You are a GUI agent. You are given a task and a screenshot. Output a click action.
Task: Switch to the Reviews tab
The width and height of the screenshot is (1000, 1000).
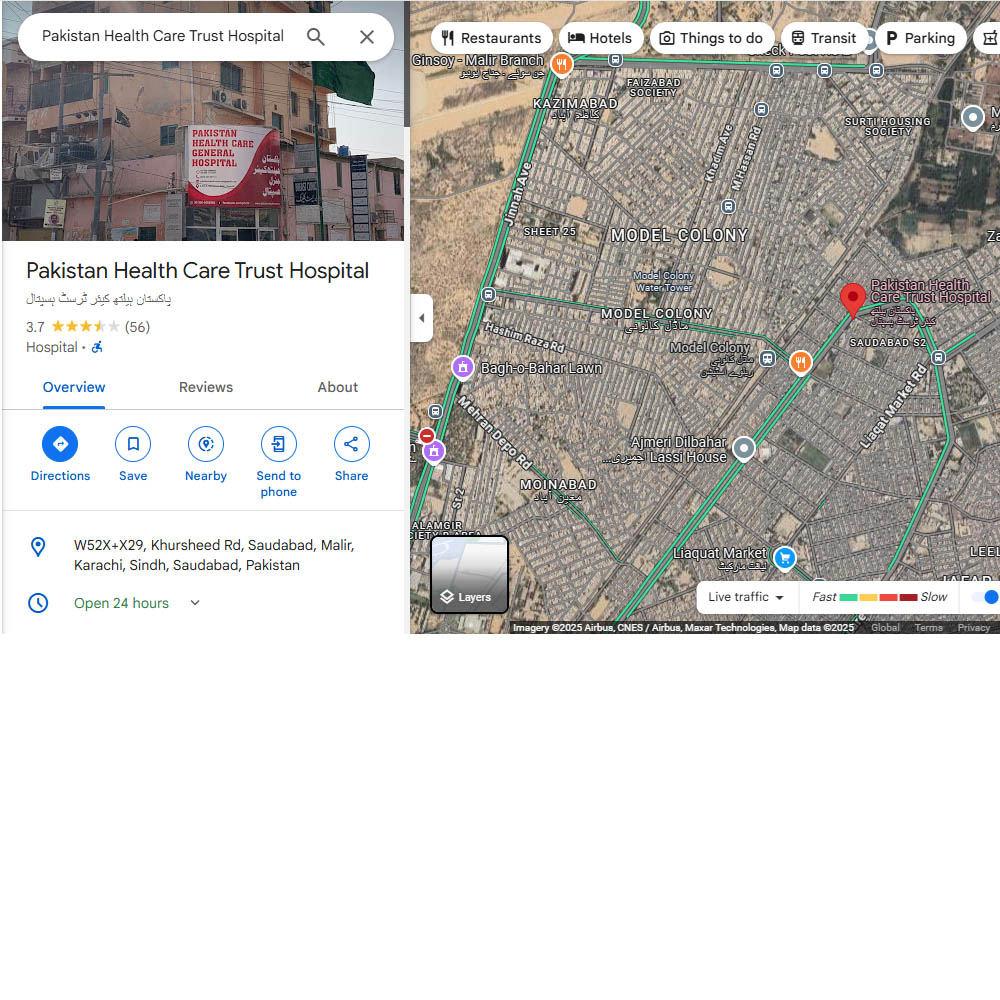(206, 387)
